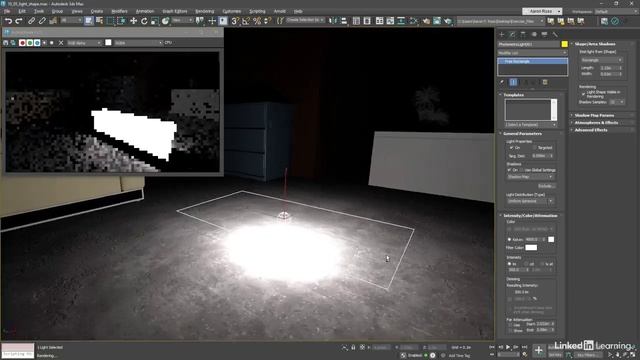
Task: Toggle Use Global Settings checkbox
Action: [522, 170]
